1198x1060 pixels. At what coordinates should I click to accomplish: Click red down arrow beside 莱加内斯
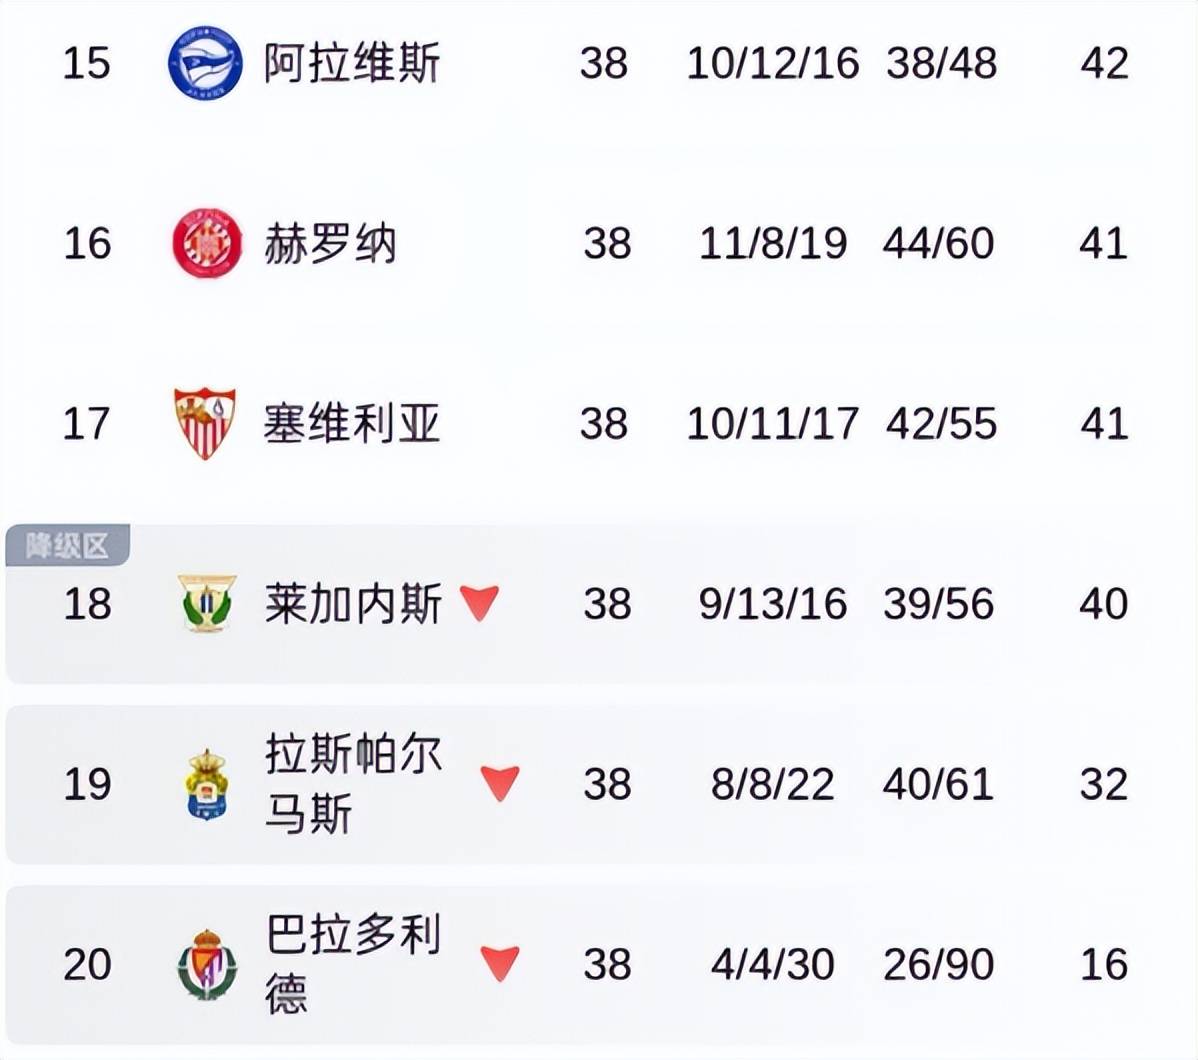pyautogui.click(x=480, y=603)
